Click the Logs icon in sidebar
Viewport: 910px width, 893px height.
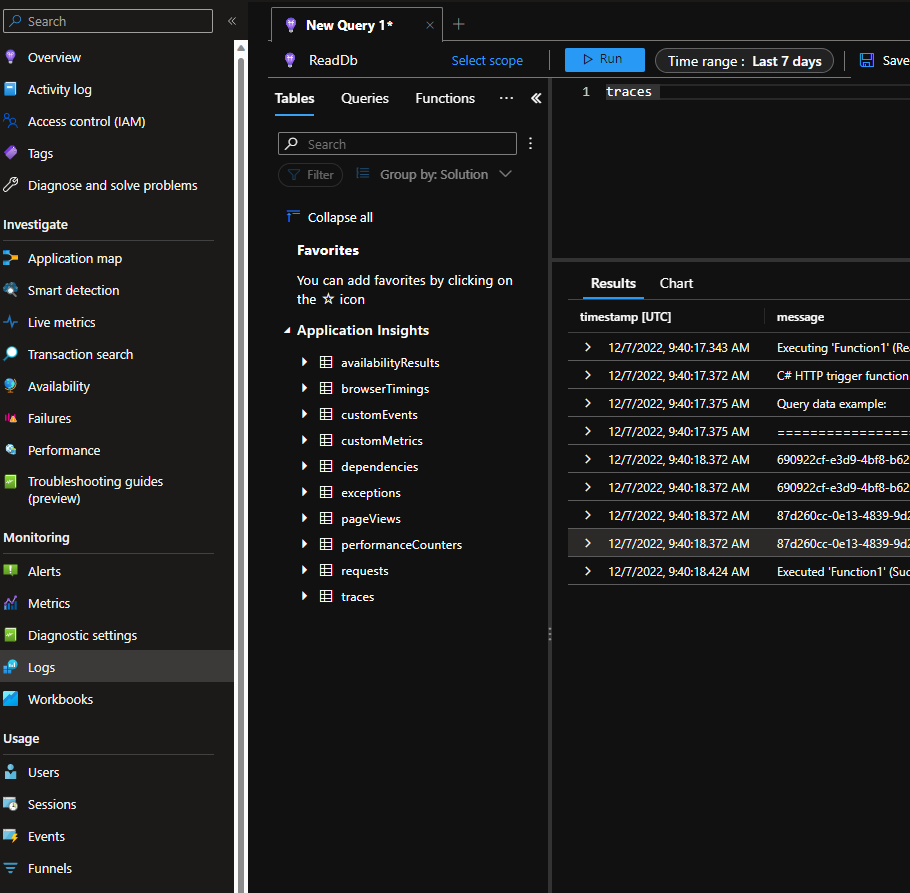[x=10, y=667]
